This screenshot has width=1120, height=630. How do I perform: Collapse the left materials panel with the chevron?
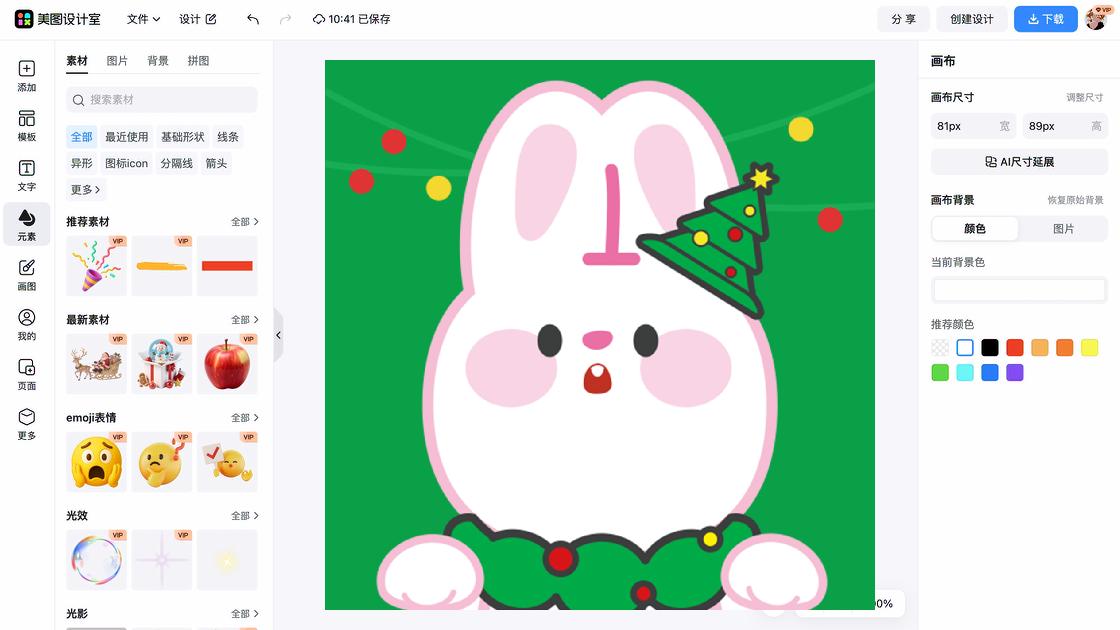point(278,336)
